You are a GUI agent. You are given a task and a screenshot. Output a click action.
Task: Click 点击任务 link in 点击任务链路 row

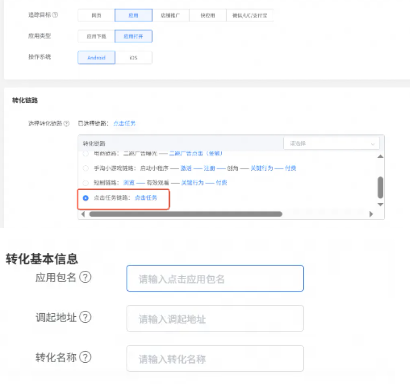tap(146, 198)
